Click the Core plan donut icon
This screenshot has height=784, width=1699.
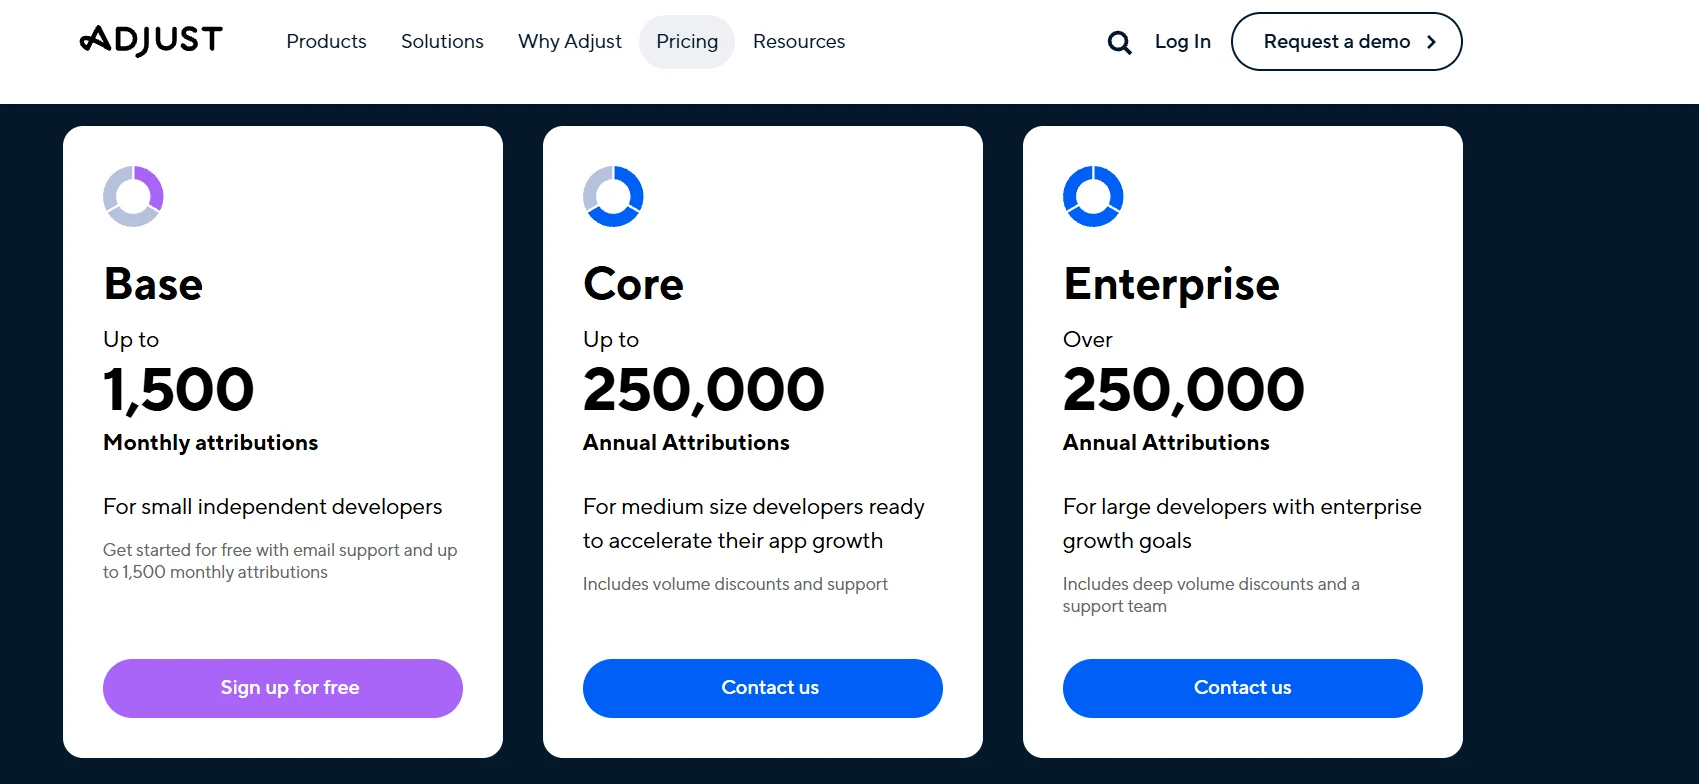point(613,196)
